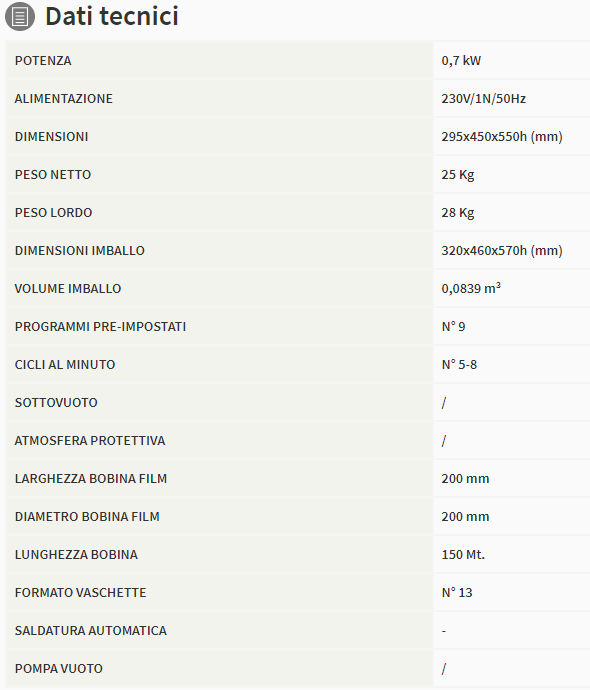Click the 150 Mt. bobbin length value
590x690 pixels.
pyautogui.click(x=463, y=554)
